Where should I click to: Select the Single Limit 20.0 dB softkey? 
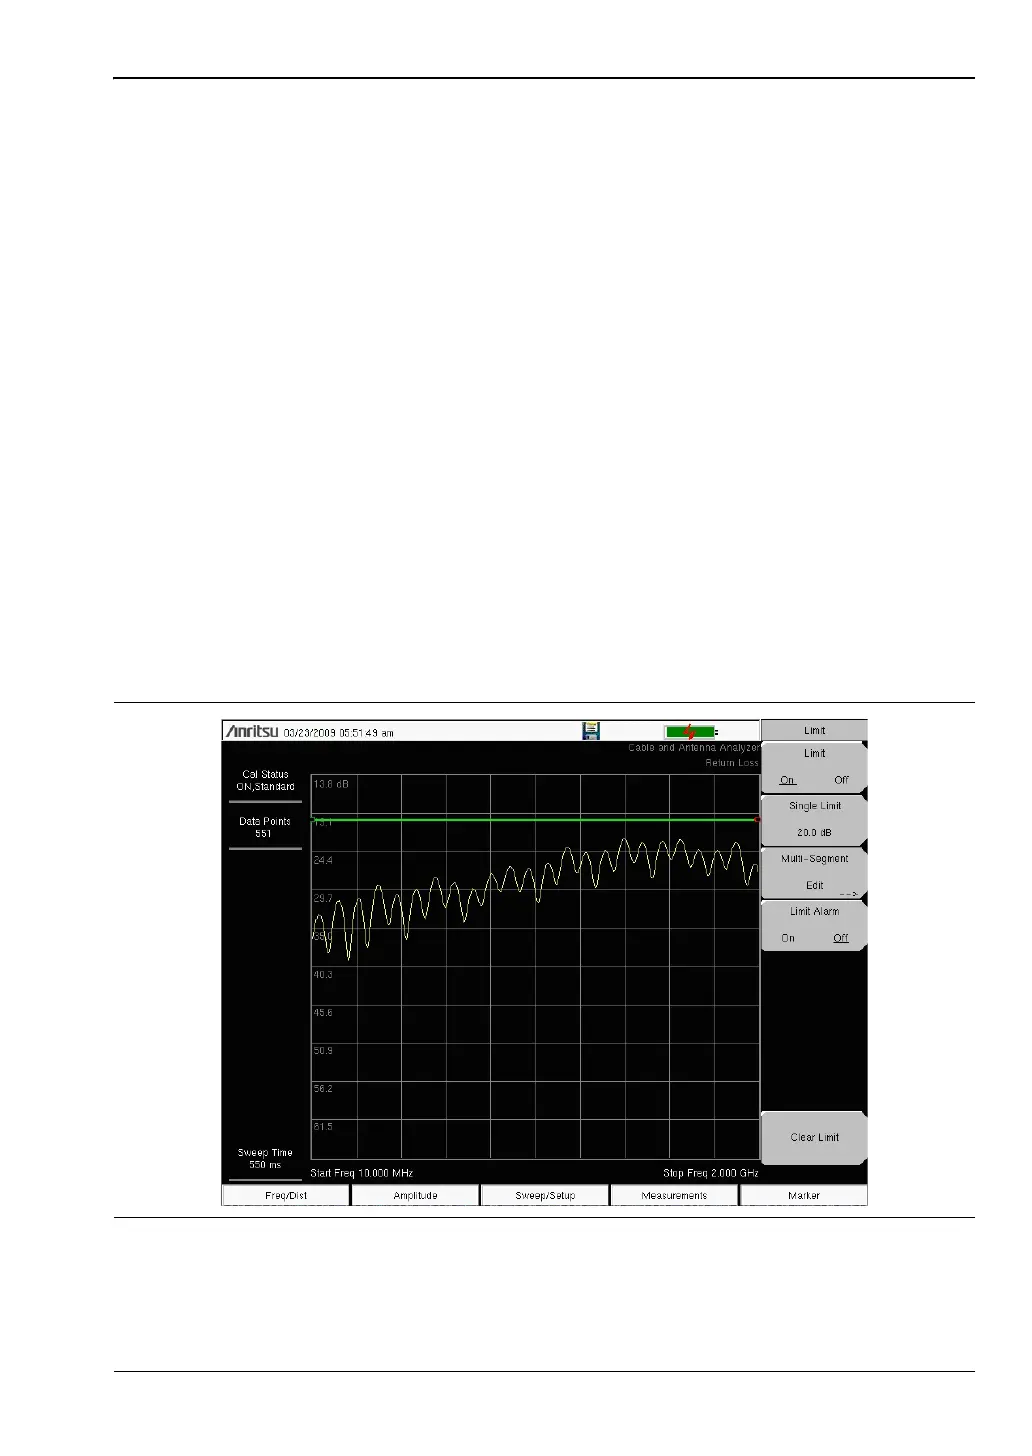tap(814, 819)
